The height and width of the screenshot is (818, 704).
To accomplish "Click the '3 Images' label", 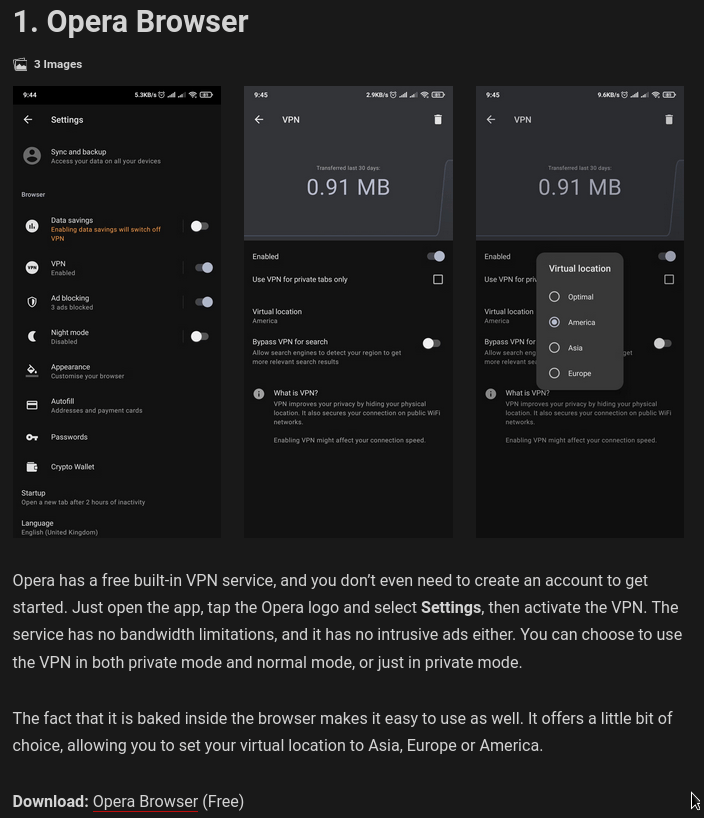I will tap(58, 64).
